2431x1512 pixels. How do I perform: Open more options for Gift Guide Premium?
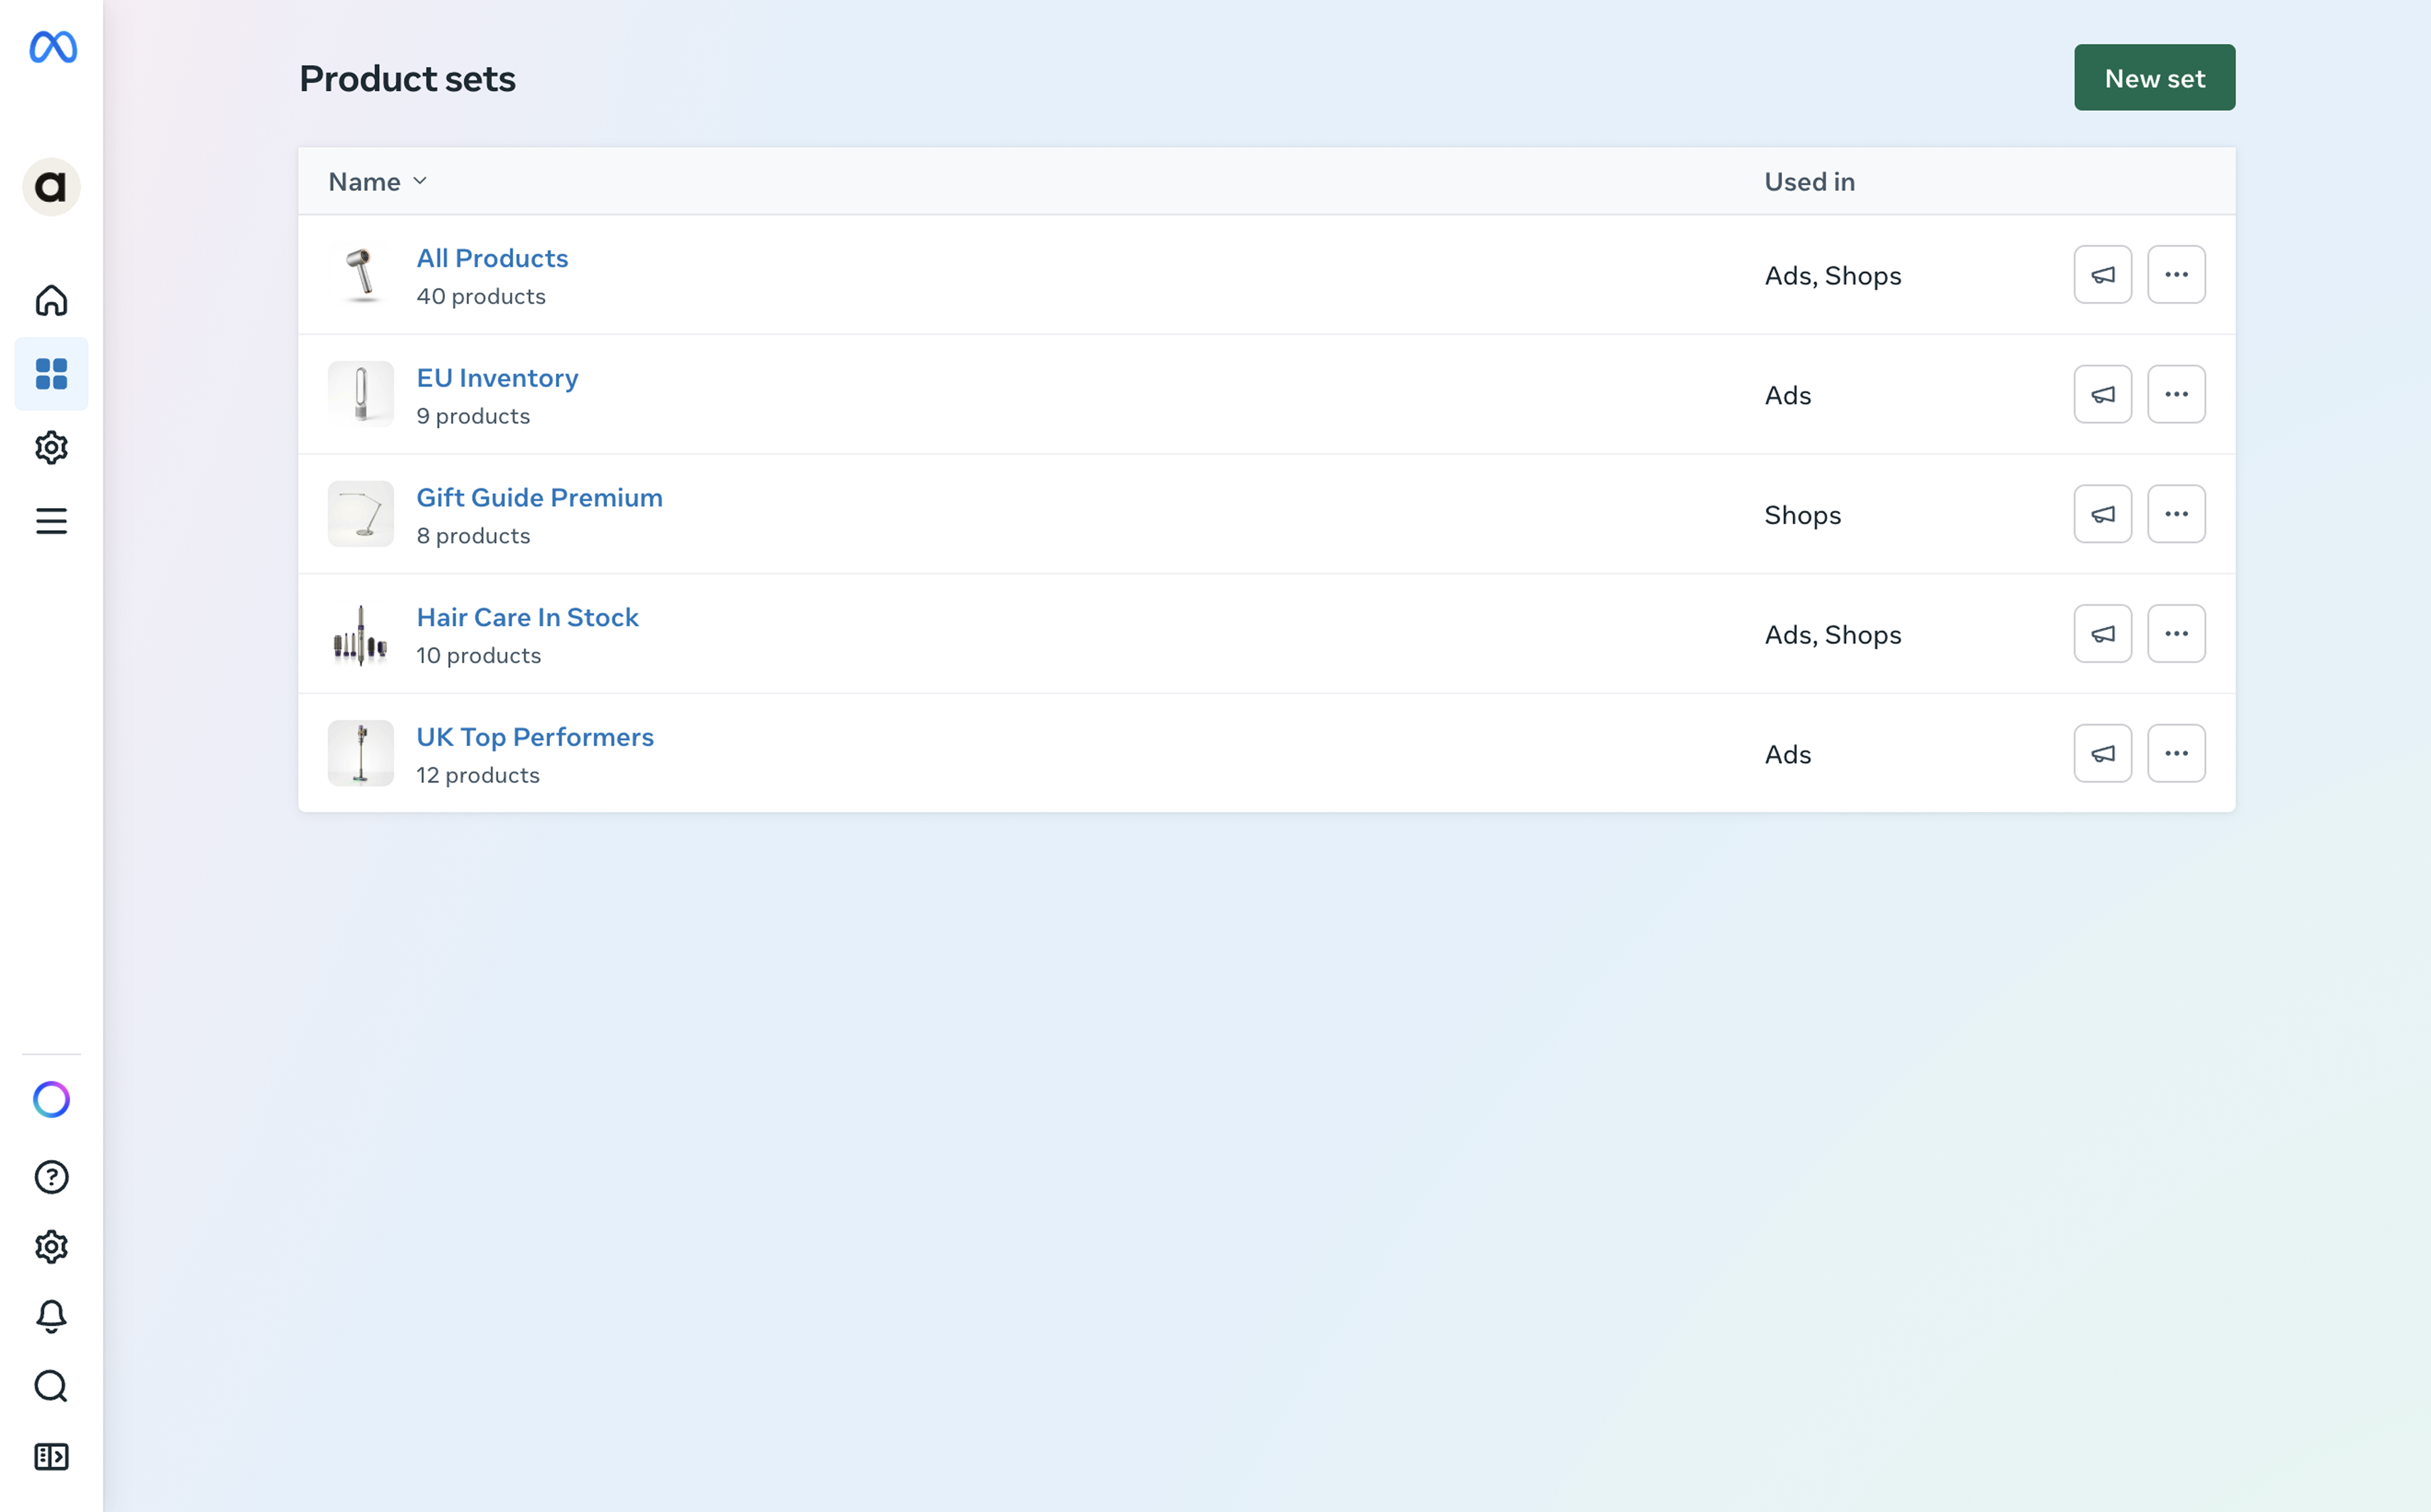click(x=2177, y=513)
